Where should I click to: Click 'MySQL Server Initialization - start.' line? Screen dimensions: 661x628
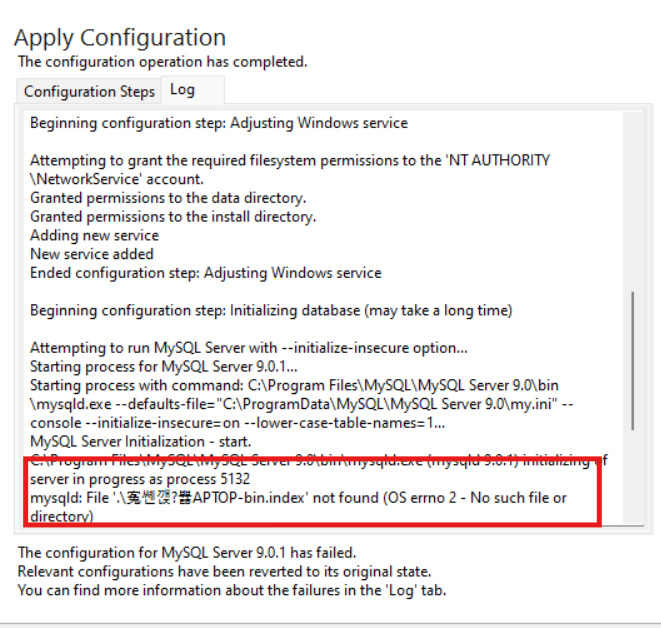(x=140, y=442)
